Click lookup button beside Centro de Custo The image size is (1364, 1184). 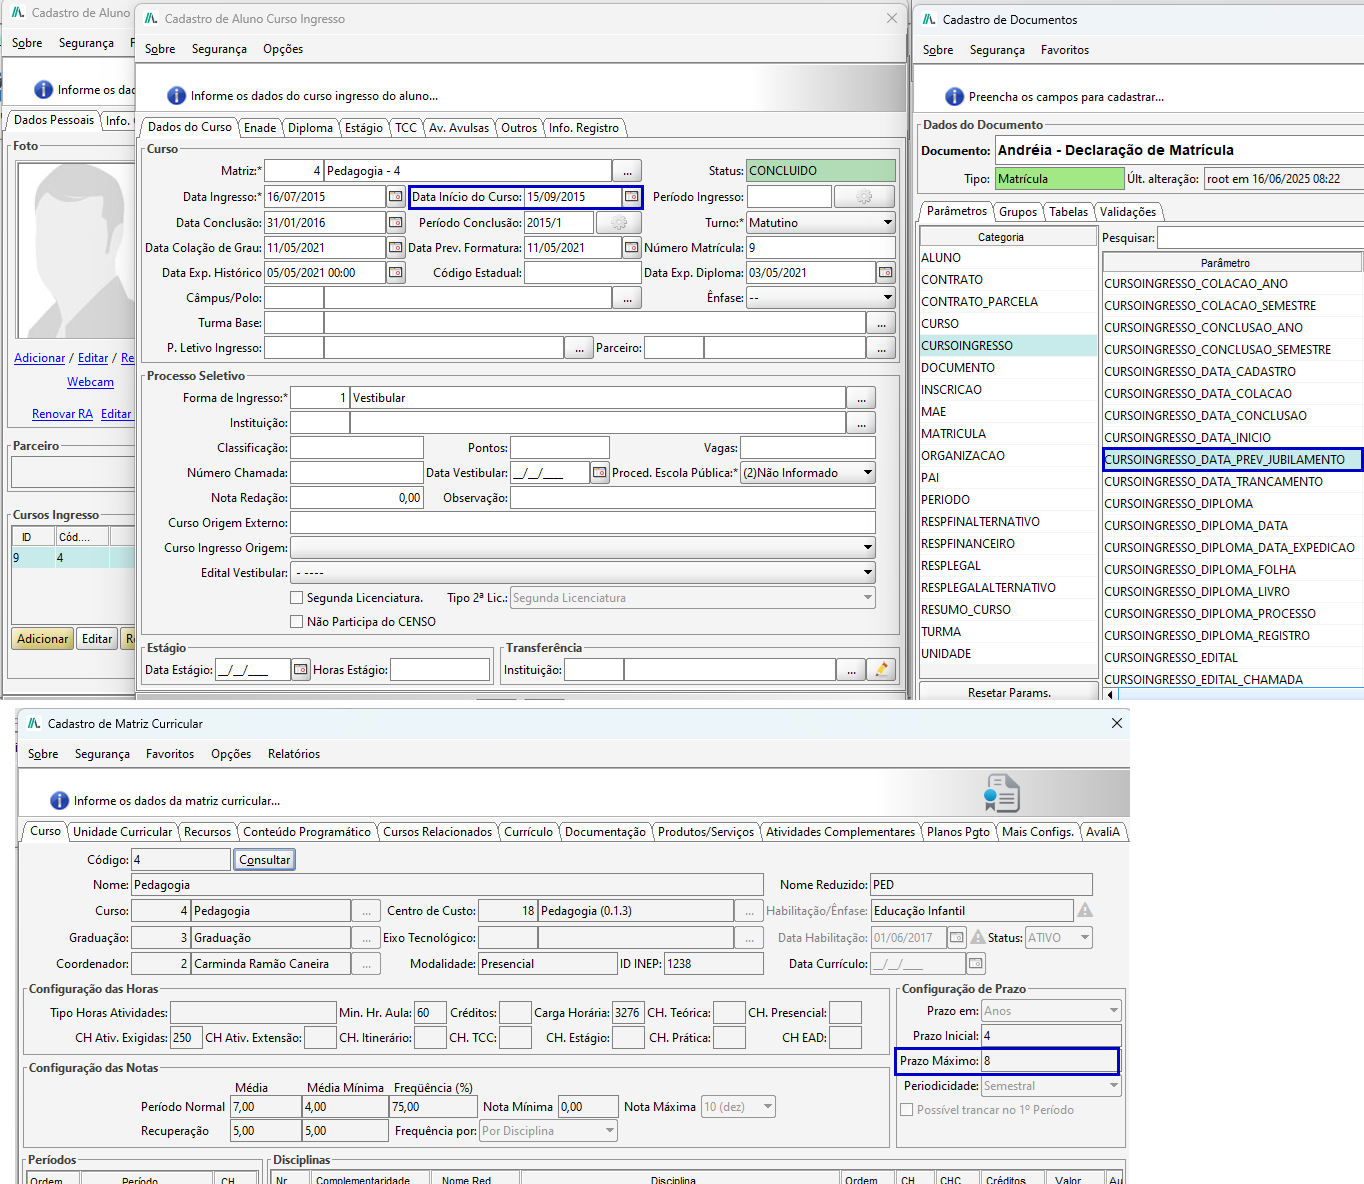(748, 911)
